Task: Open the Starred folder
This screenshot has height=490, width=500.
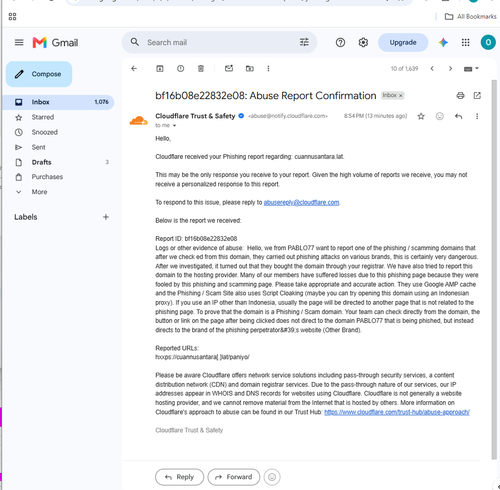Action: tap(43, 117)
